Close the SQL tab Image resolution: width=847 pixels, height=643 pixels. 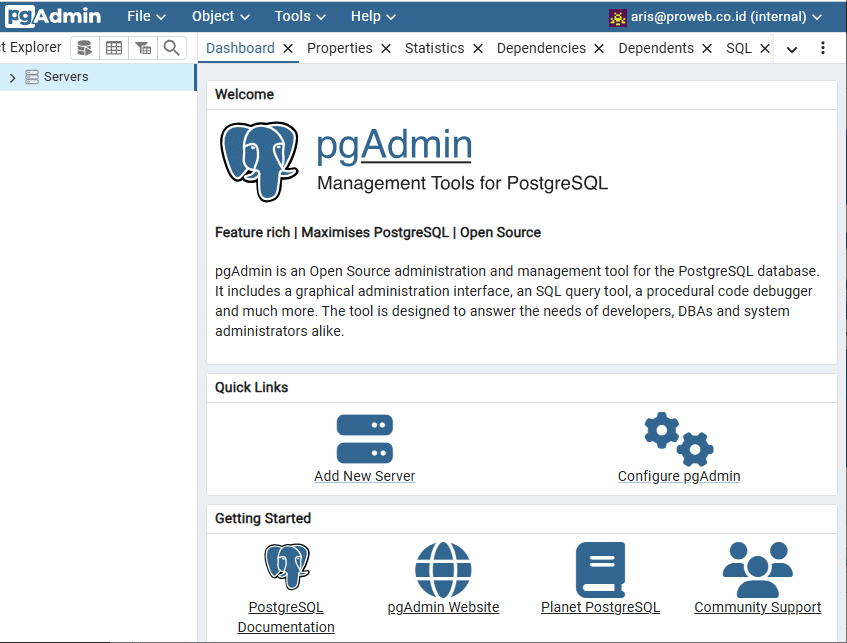(765, 49)
